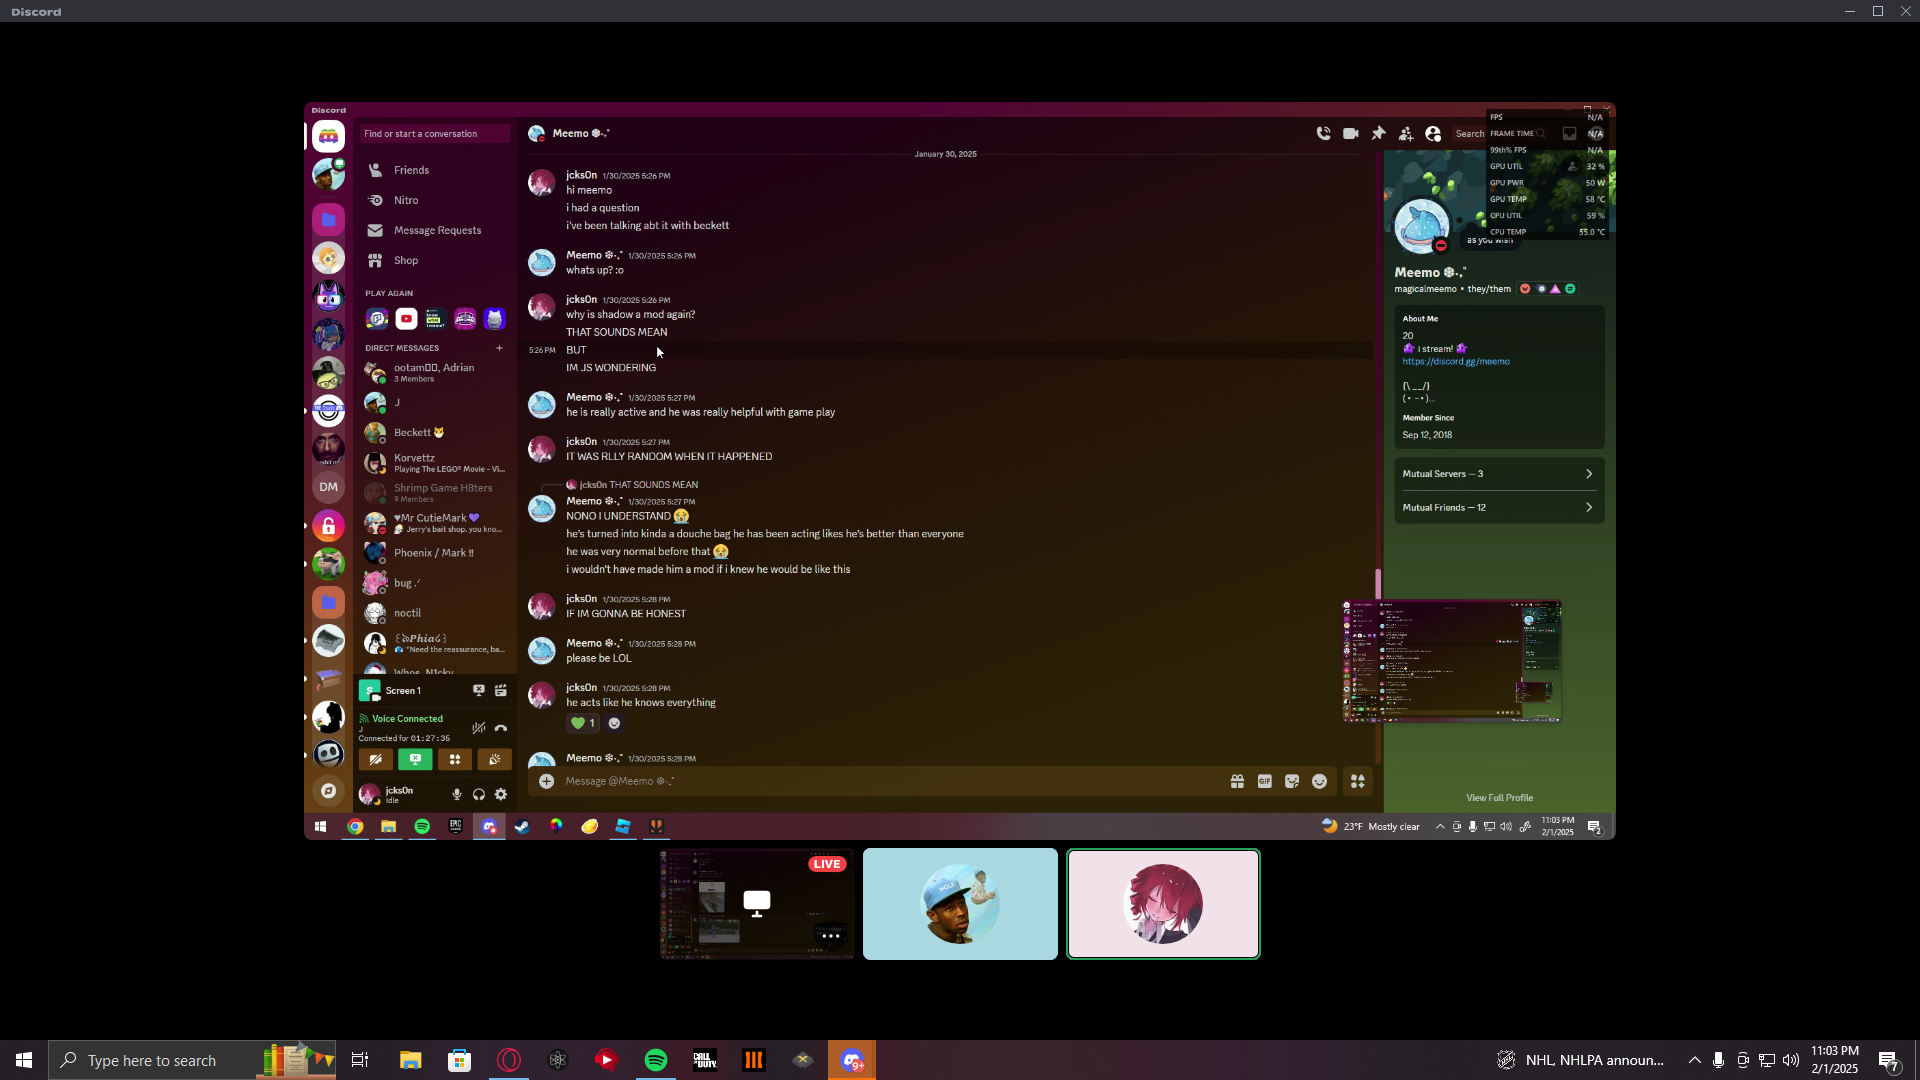This screenshot has height=1080, width=1920.
Task: Click View Full Profile link
Action: pyautogui.click(x=1499, y=798)
